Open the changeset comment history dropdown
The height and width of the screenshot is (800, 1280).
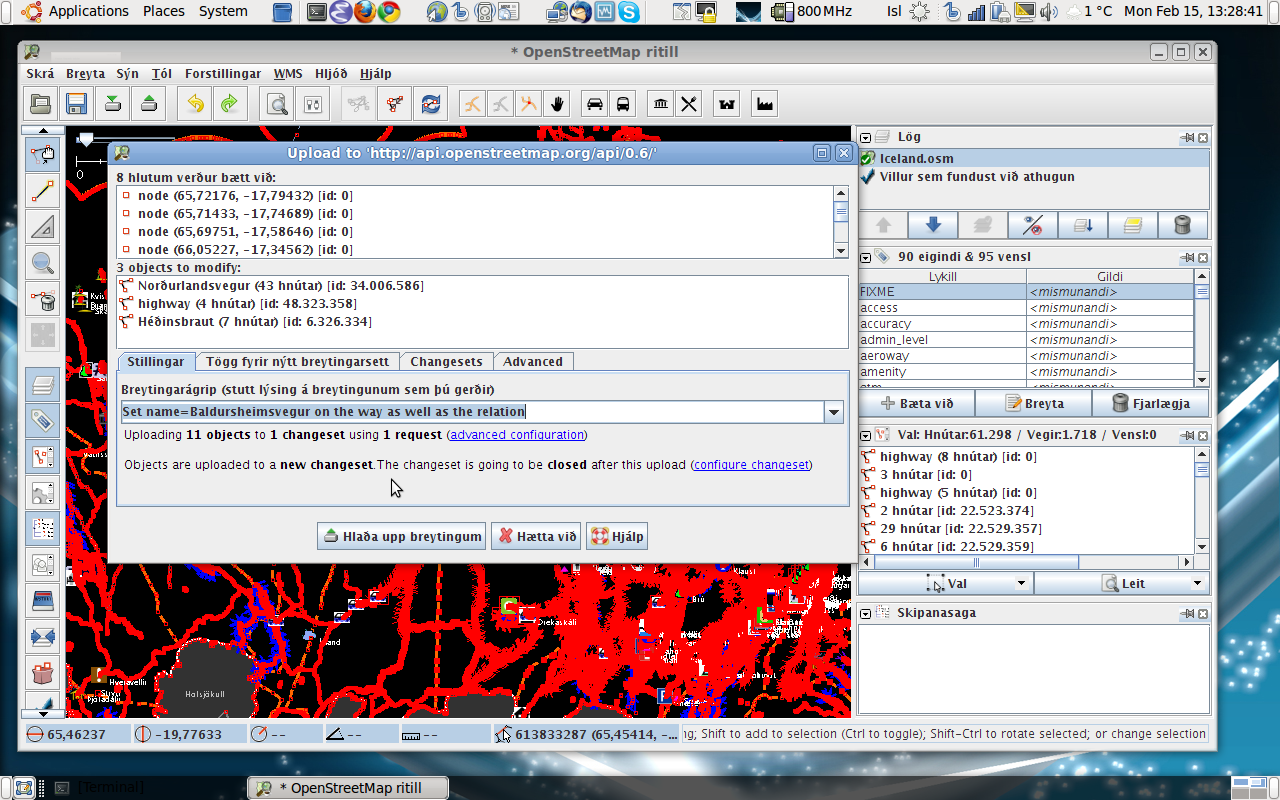click(833, 412)
